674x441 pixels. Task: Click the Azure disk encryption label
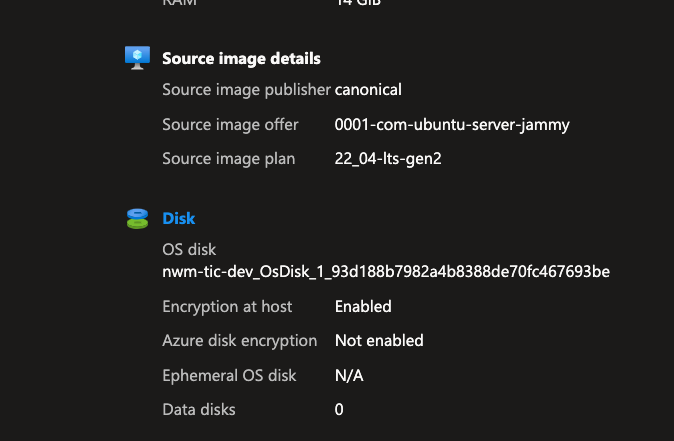239,340
